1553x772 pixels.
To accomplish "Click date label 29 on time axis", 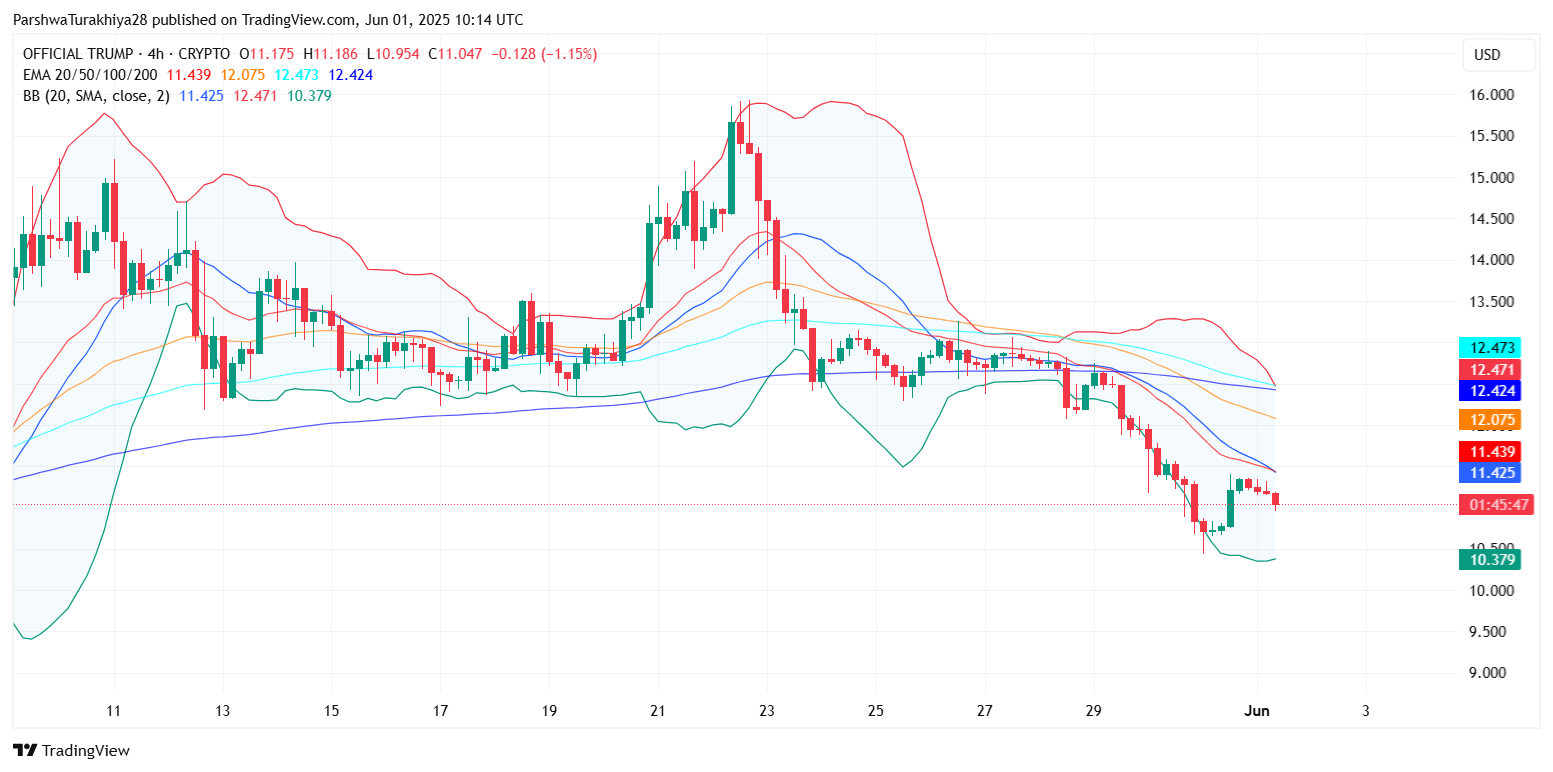I will click(1093, 710).
